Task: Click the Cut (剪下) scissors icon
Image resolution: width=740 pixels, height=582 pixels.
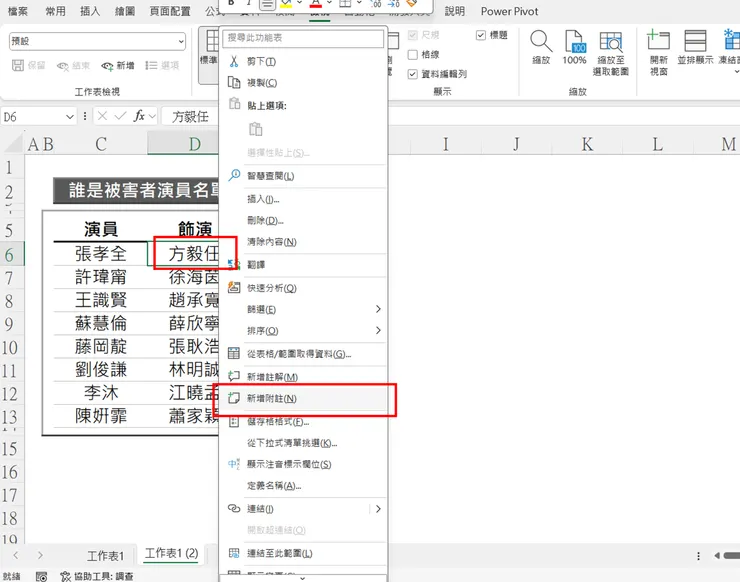Action: (x=234, y=61)
